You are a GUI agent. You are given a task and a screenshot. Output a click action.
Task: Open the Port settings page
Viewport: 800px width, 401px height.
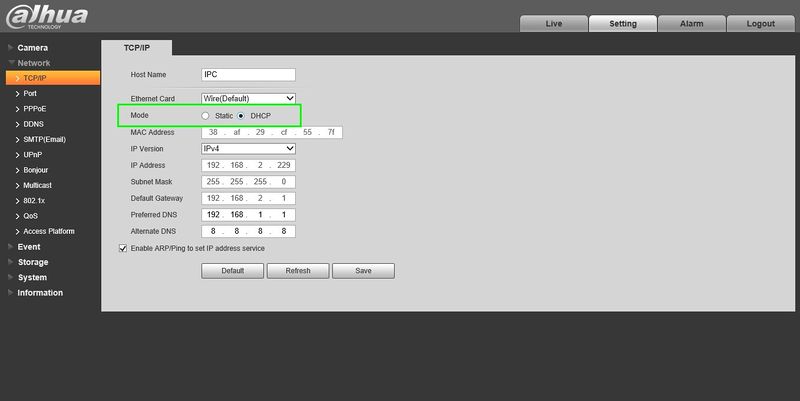30,93
